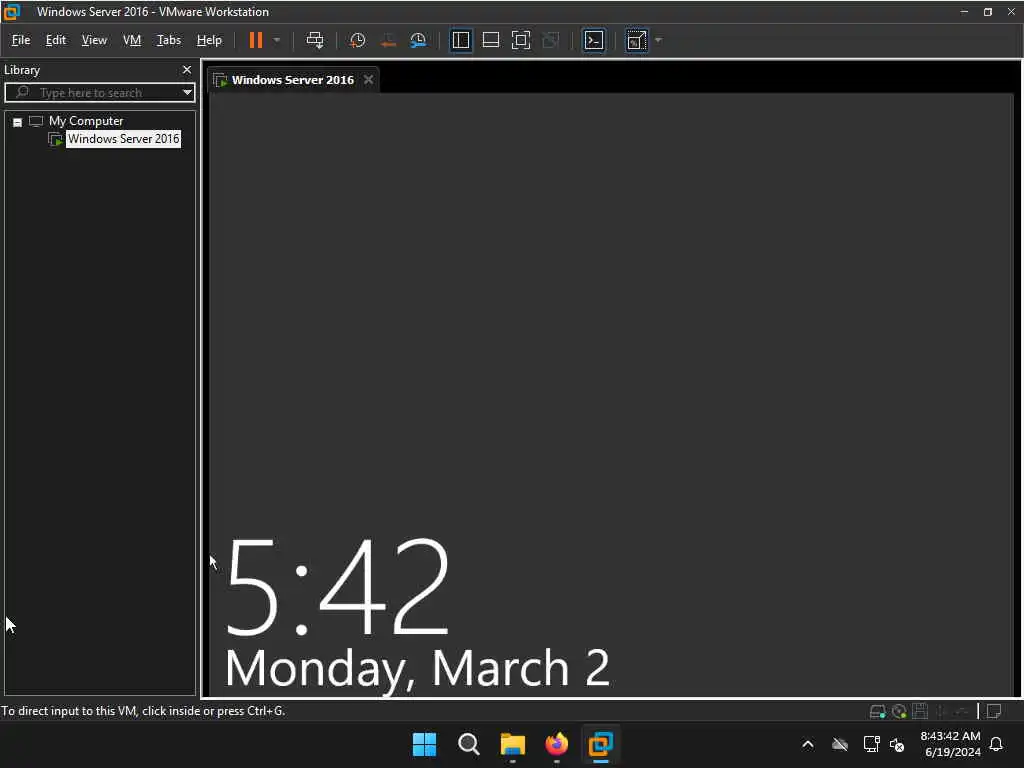Open the File menu
This screenshot has height=768, width=1024.
pyautogui.click(x=21, y=40)
